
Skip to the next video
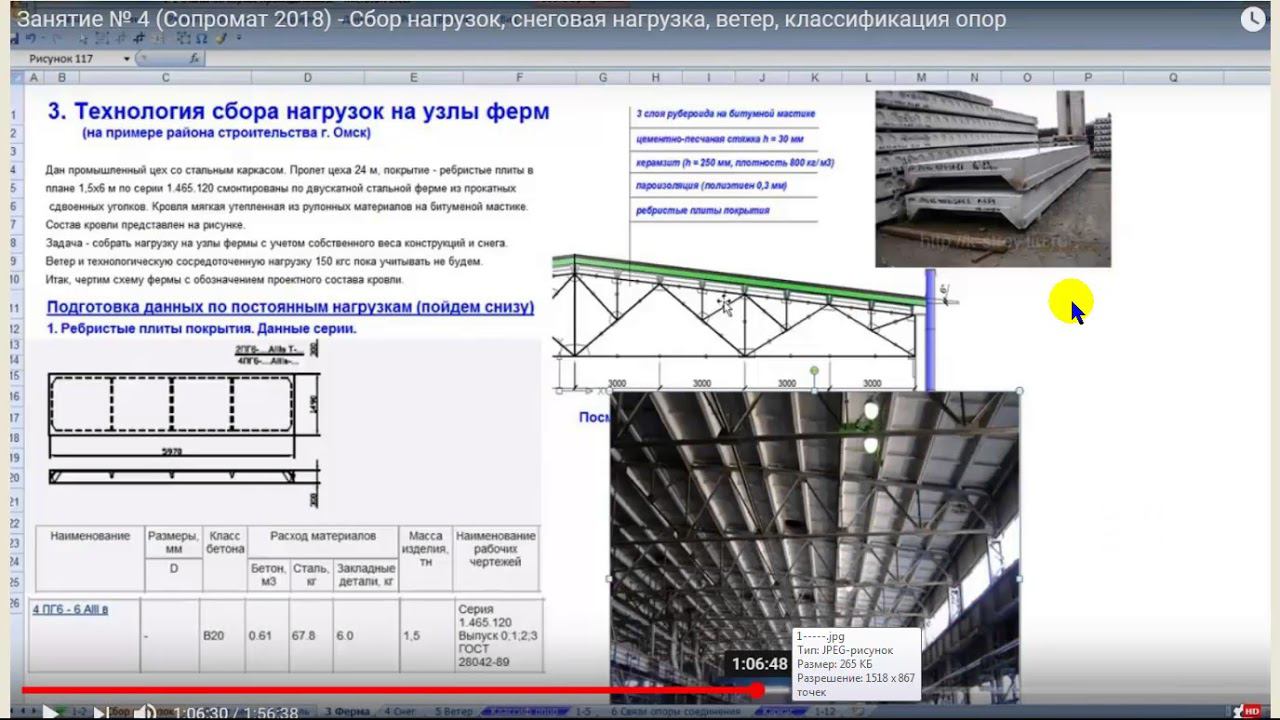tap(101, 712)
